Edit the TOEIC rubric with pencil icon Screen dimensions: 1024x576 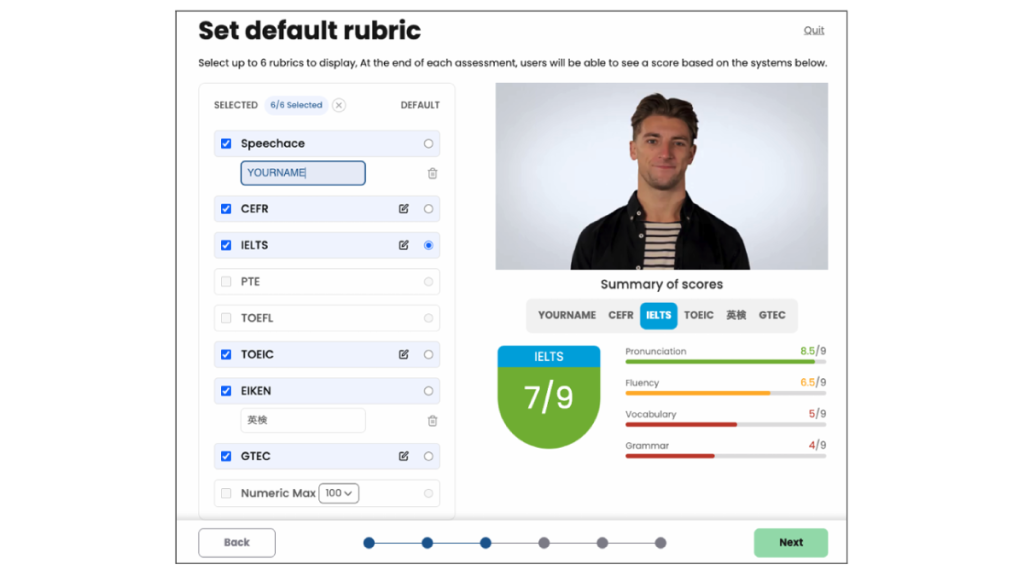coord(404,354)
